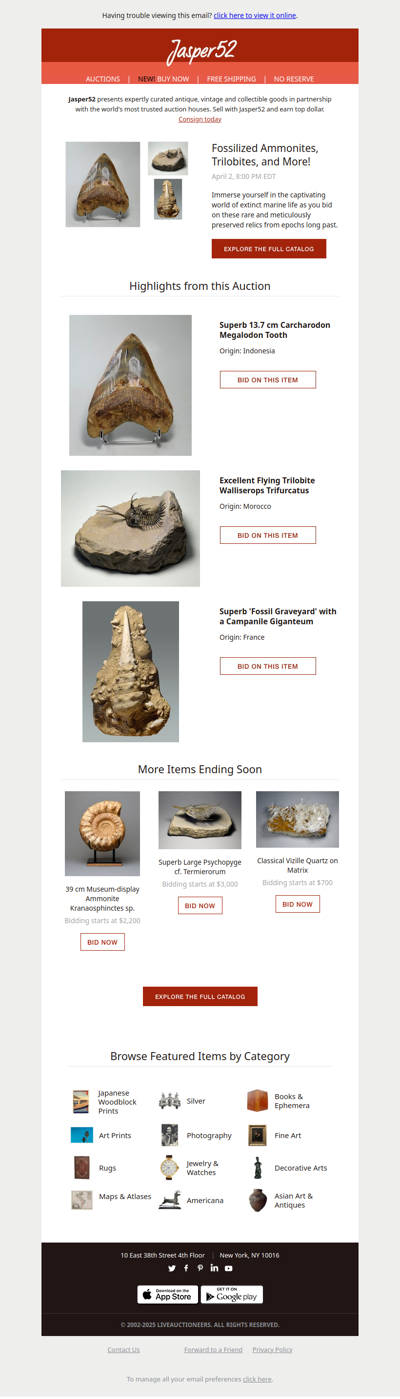The width and height of the screenshot is (400, 1399).
Task: Open the Jewelry & Watches category icon
Action: [x=170, y=1168]
